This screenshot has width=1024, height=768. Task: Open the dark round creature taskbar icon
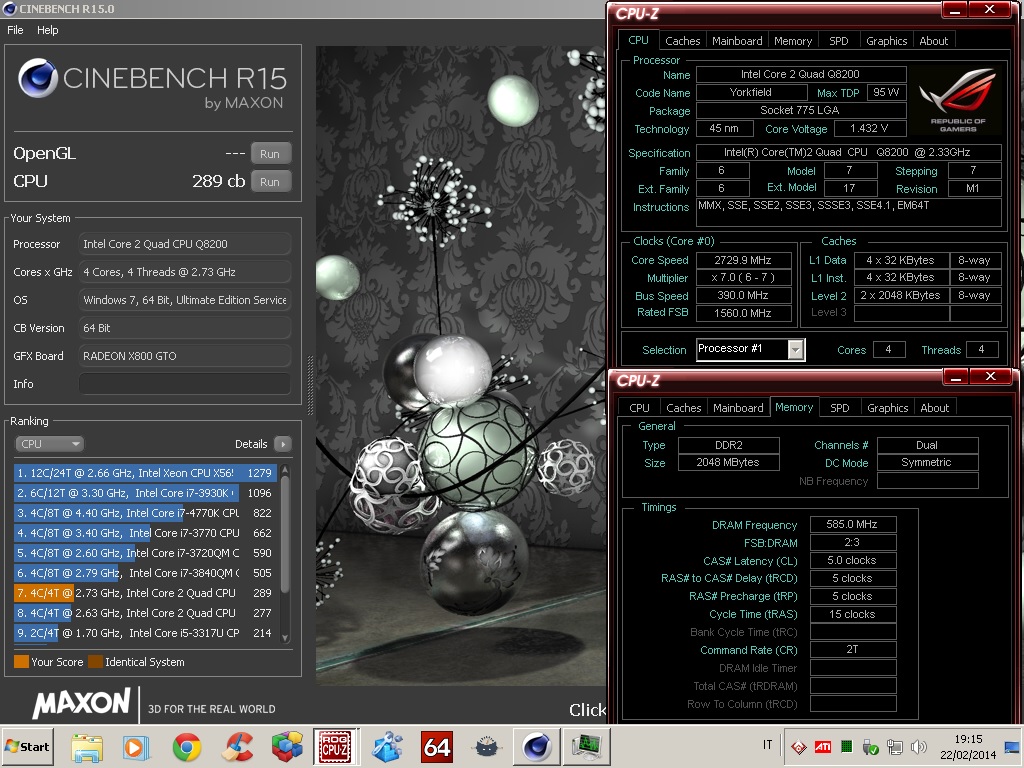(487, 747)
